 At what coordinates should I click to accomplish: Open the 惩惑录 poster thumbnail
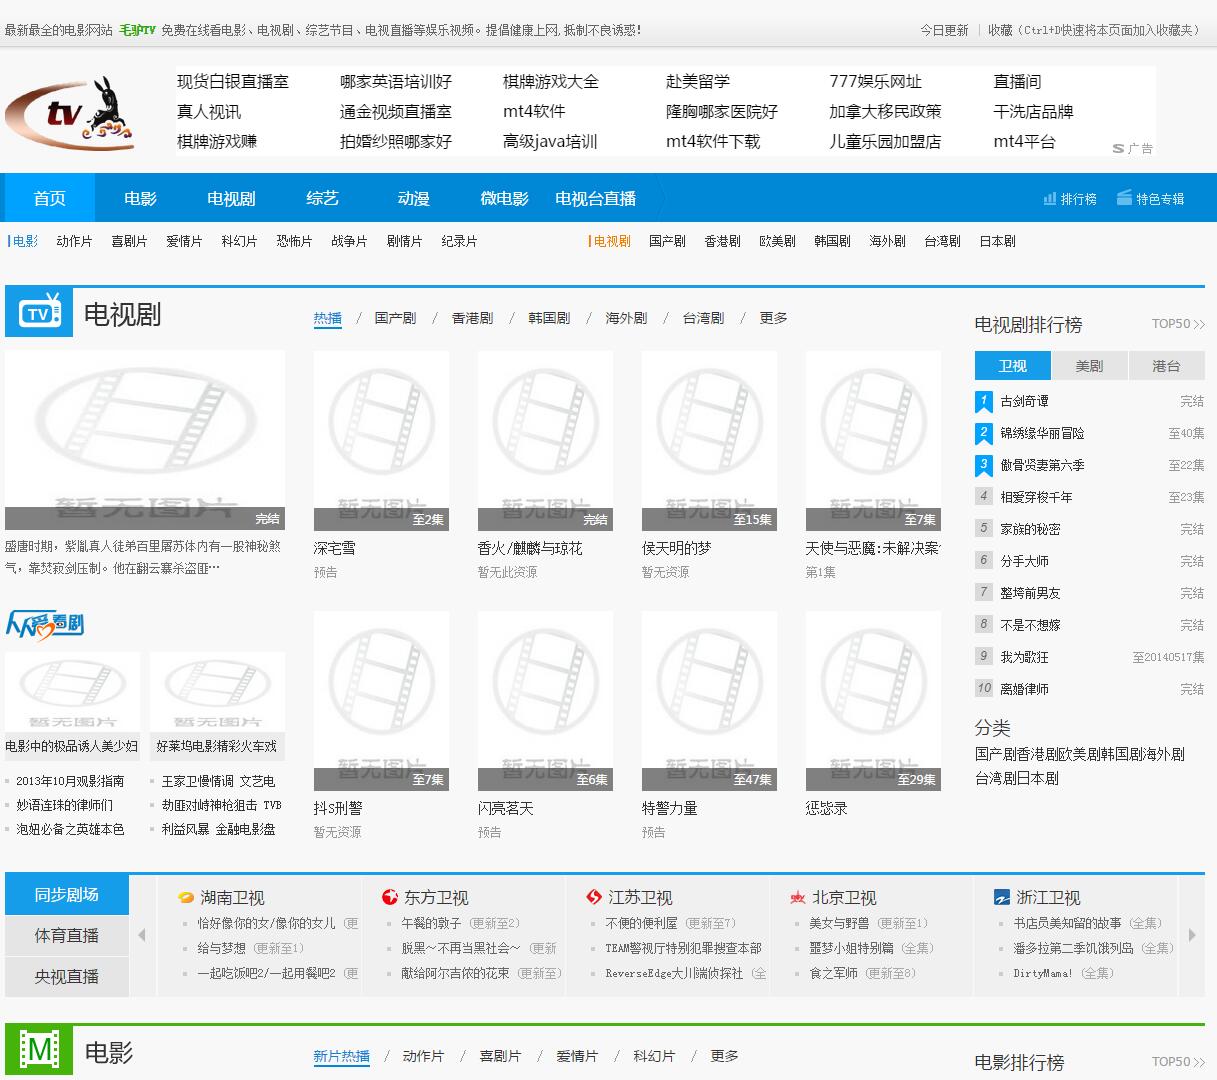pyautogui.click(x=873, y=700)
